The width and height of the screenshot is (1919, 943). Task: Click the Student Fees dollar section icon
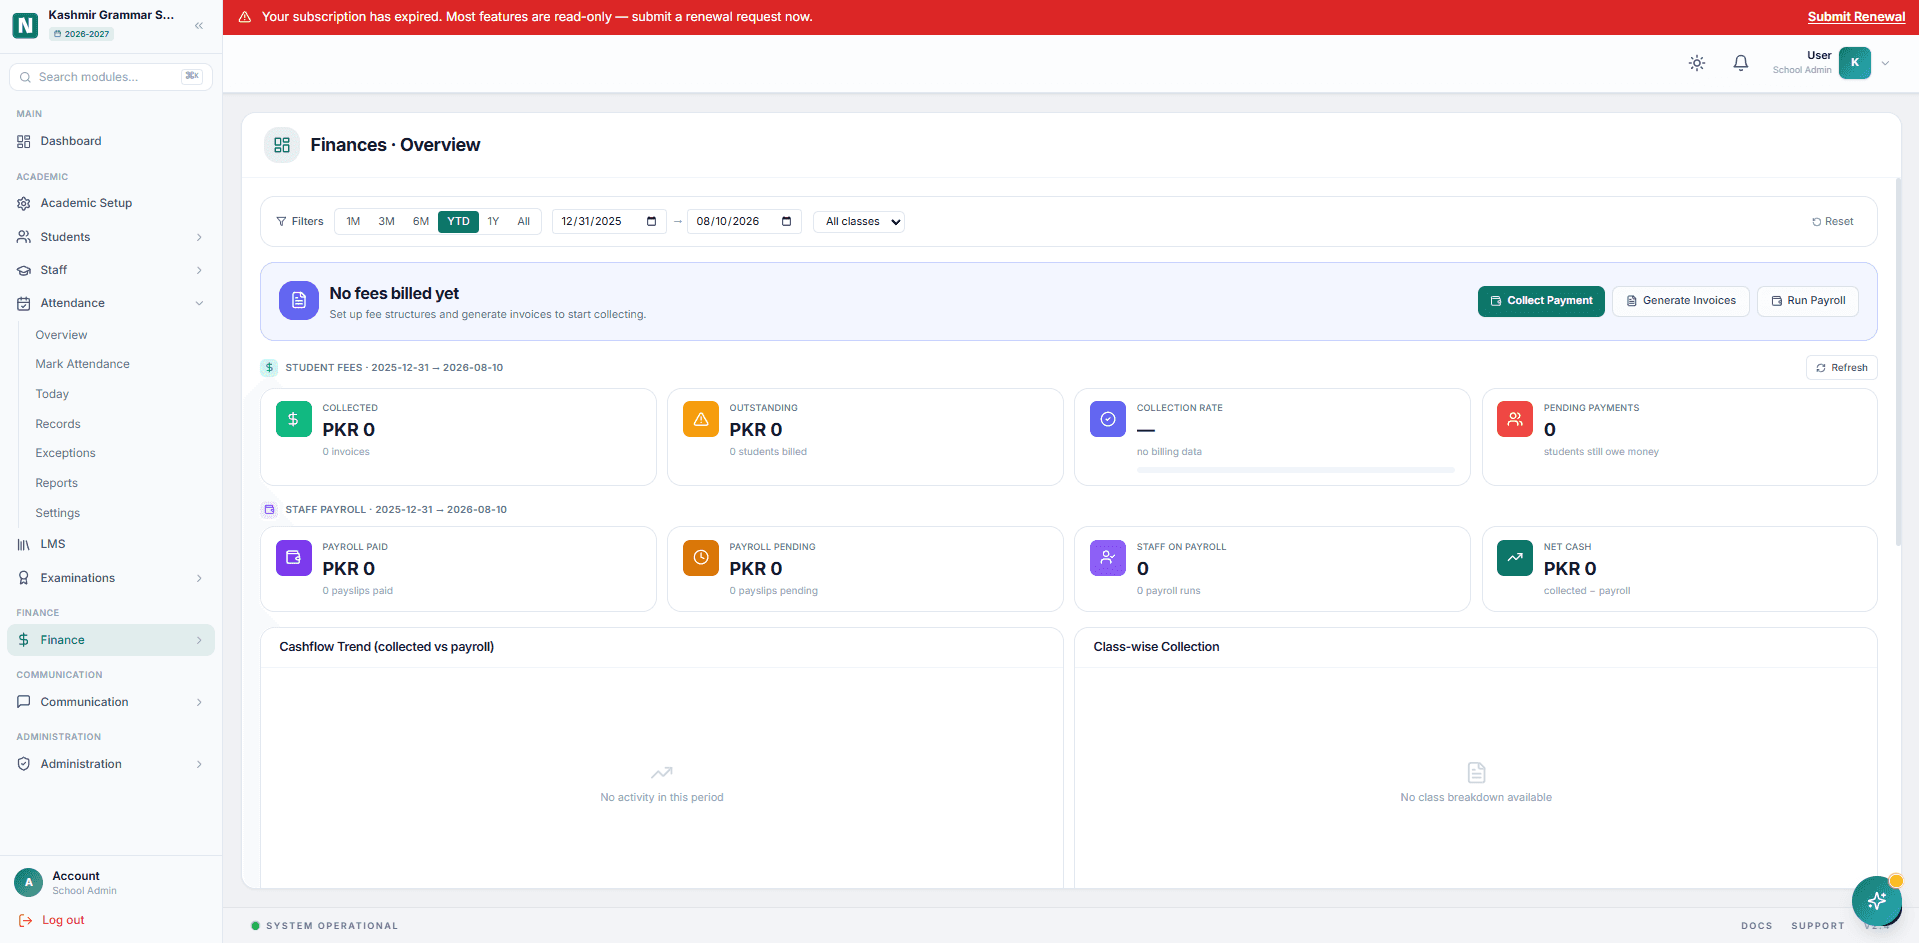coord(269,368)
